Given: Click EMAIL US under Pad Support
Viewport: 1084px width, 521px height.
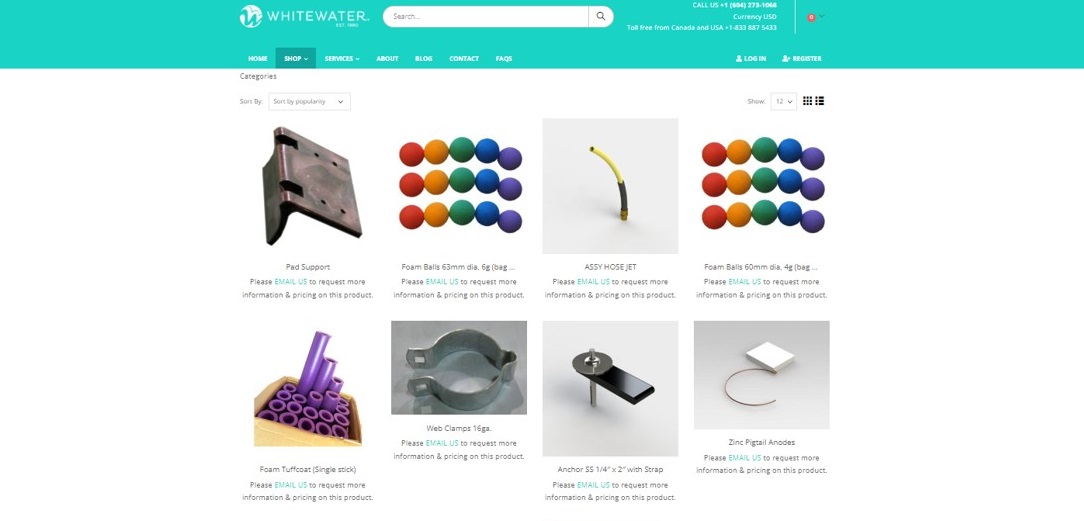Looking at the screenshot, I should (291, 282).
